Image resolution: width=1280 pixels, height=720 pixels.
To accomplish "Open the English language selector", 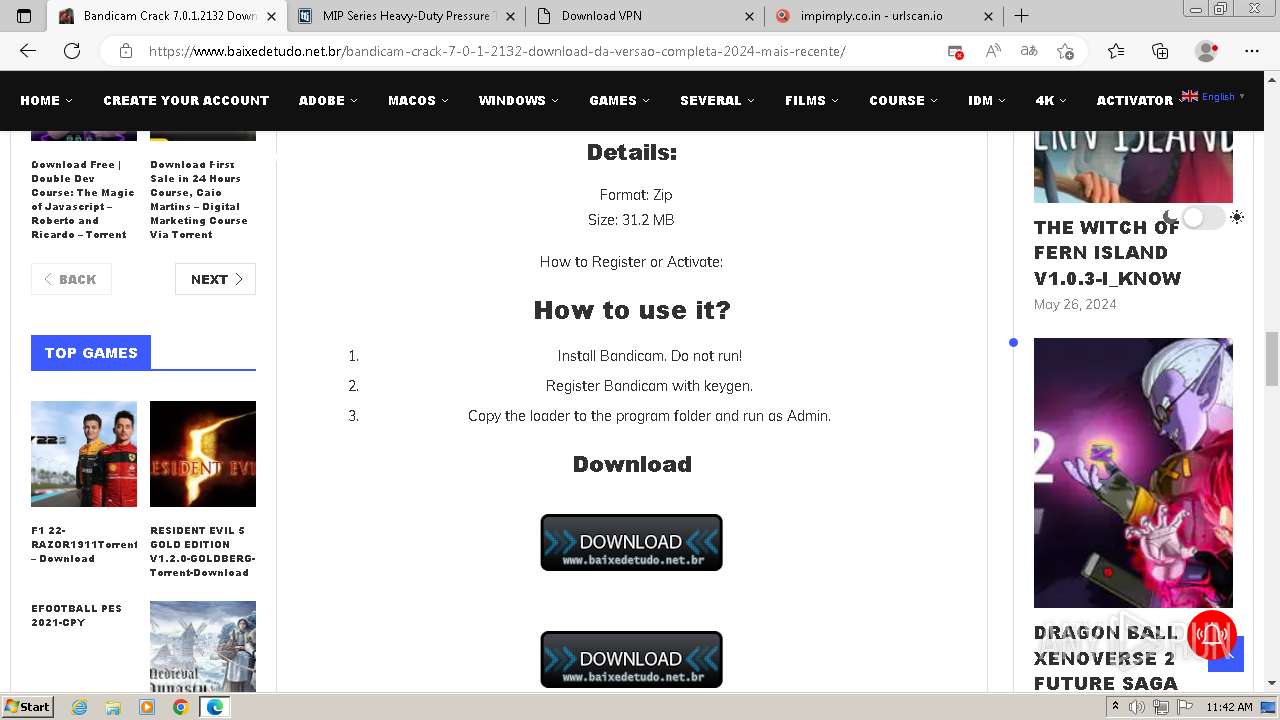I will pyautogui.click(x=1213, y=97).
